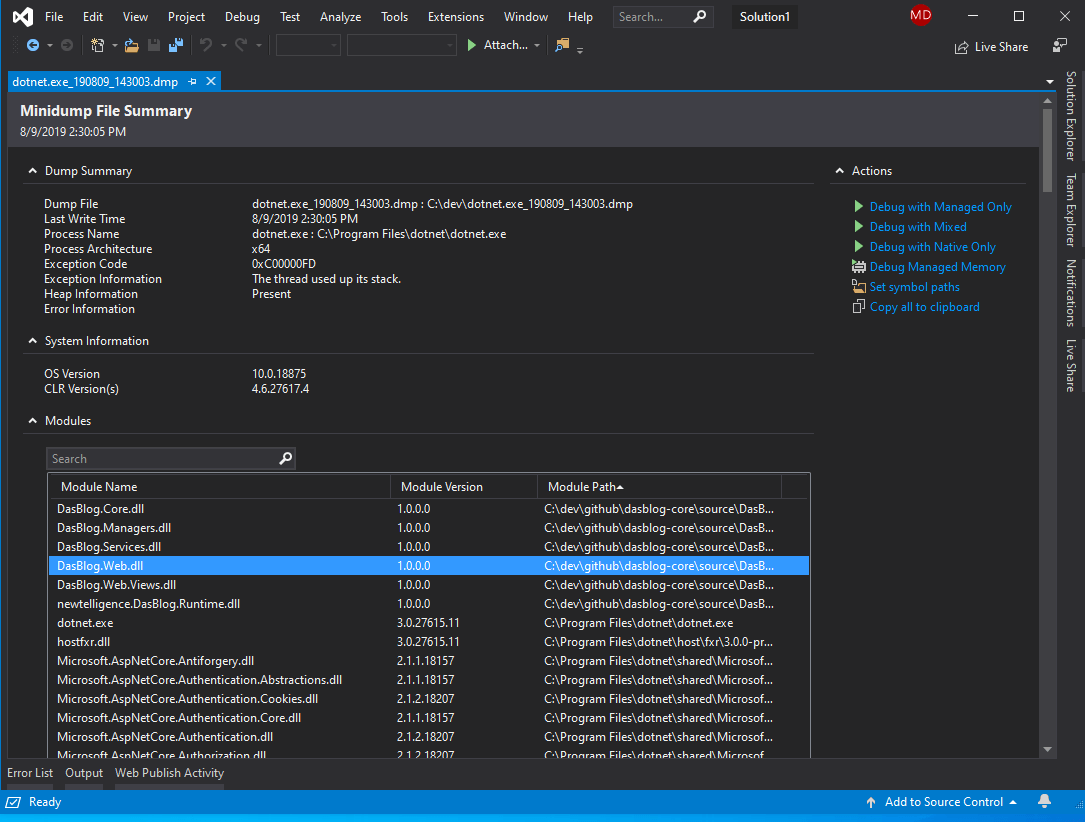Image resolution: width=1085 pixels, height=822 pixels.
Task: Collapse the Dump Summary section
Action: click(32, 171)
